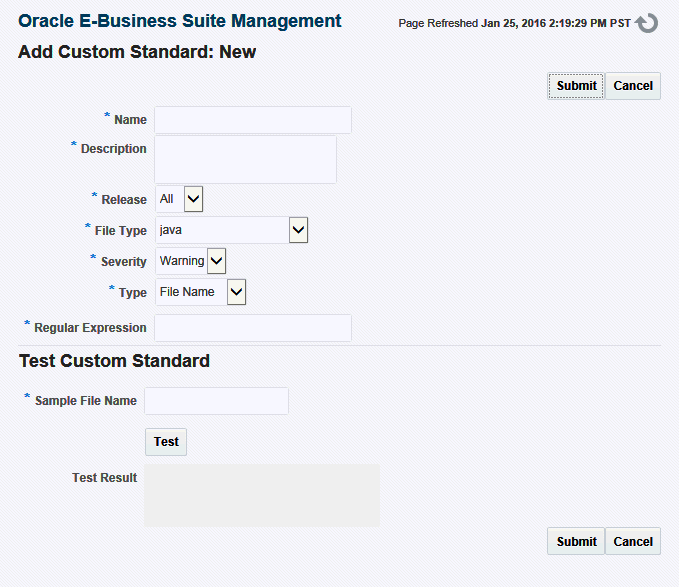
Task: Click the bottom Submit button
Action: pos(576,541)
